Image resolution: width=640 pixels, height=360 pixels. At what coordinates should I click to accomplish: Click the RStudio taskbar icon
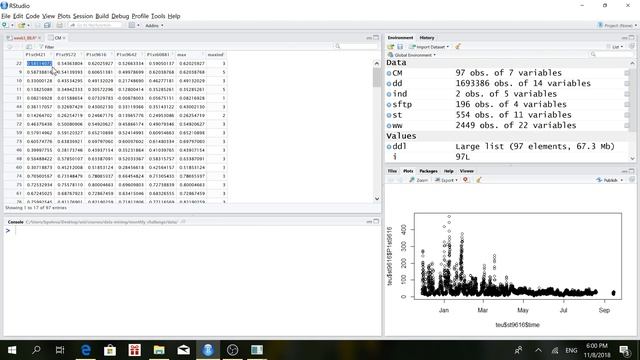pyautogui.click(x=208, y=350)
